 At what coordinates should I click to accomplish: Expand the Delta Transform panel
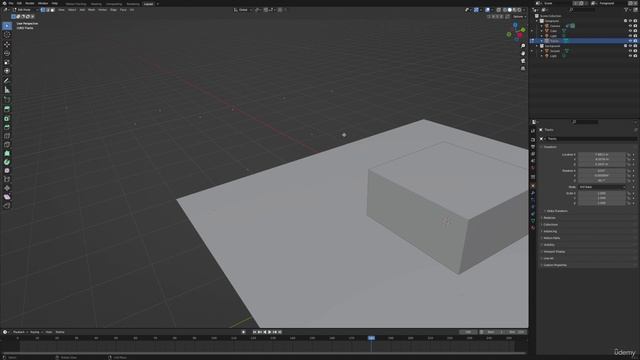coord(557,211)
